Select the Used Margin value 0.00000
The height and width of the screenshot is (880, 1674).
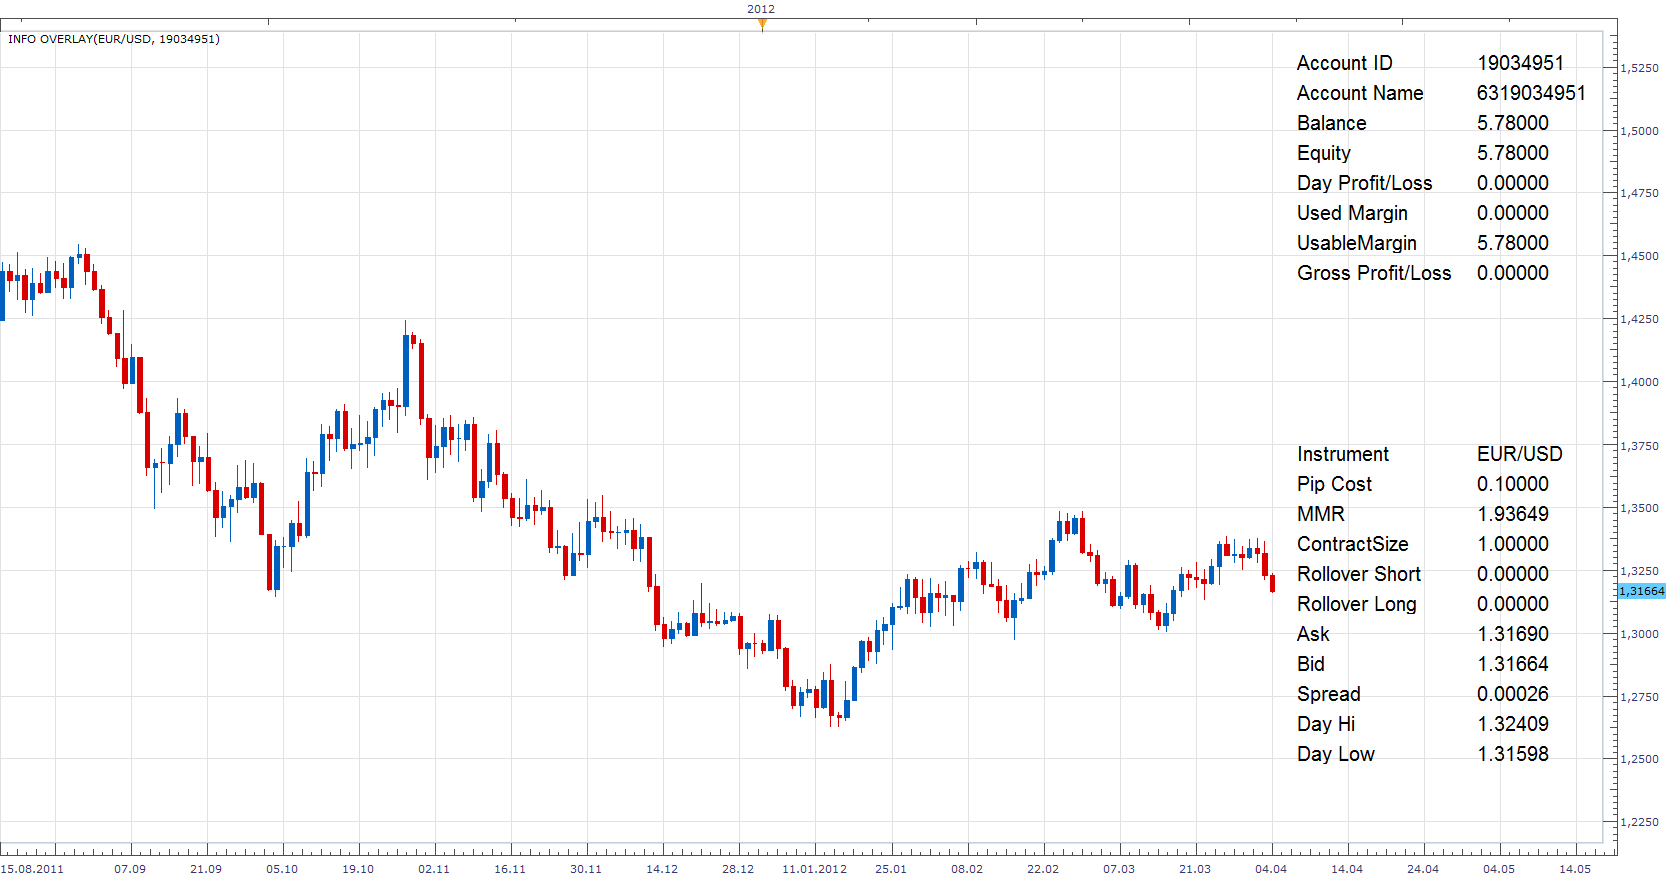1513,213
